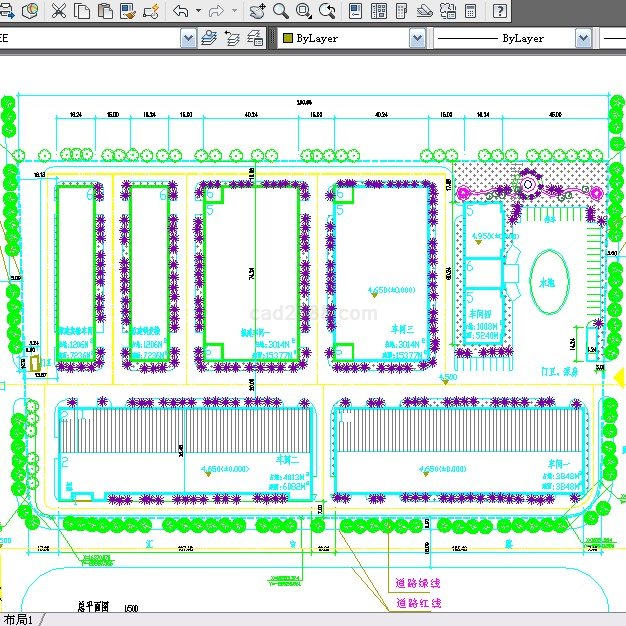Open the ByLayer color dropdown

(x=416, y=38)
